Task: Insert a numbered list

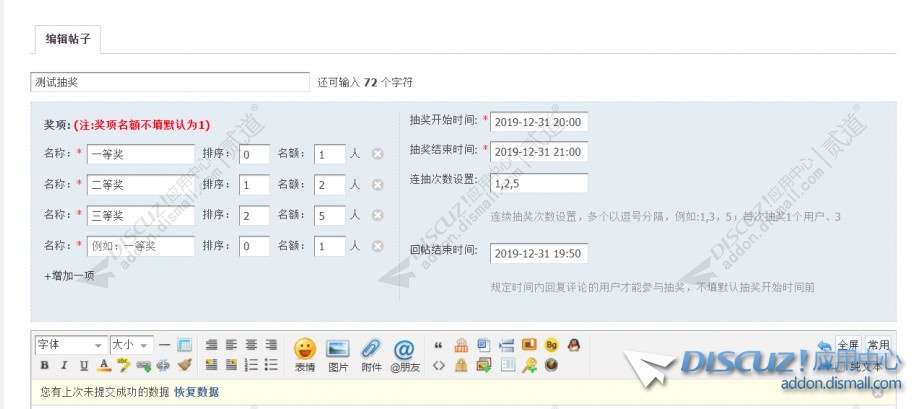Action: pos(251,365)
